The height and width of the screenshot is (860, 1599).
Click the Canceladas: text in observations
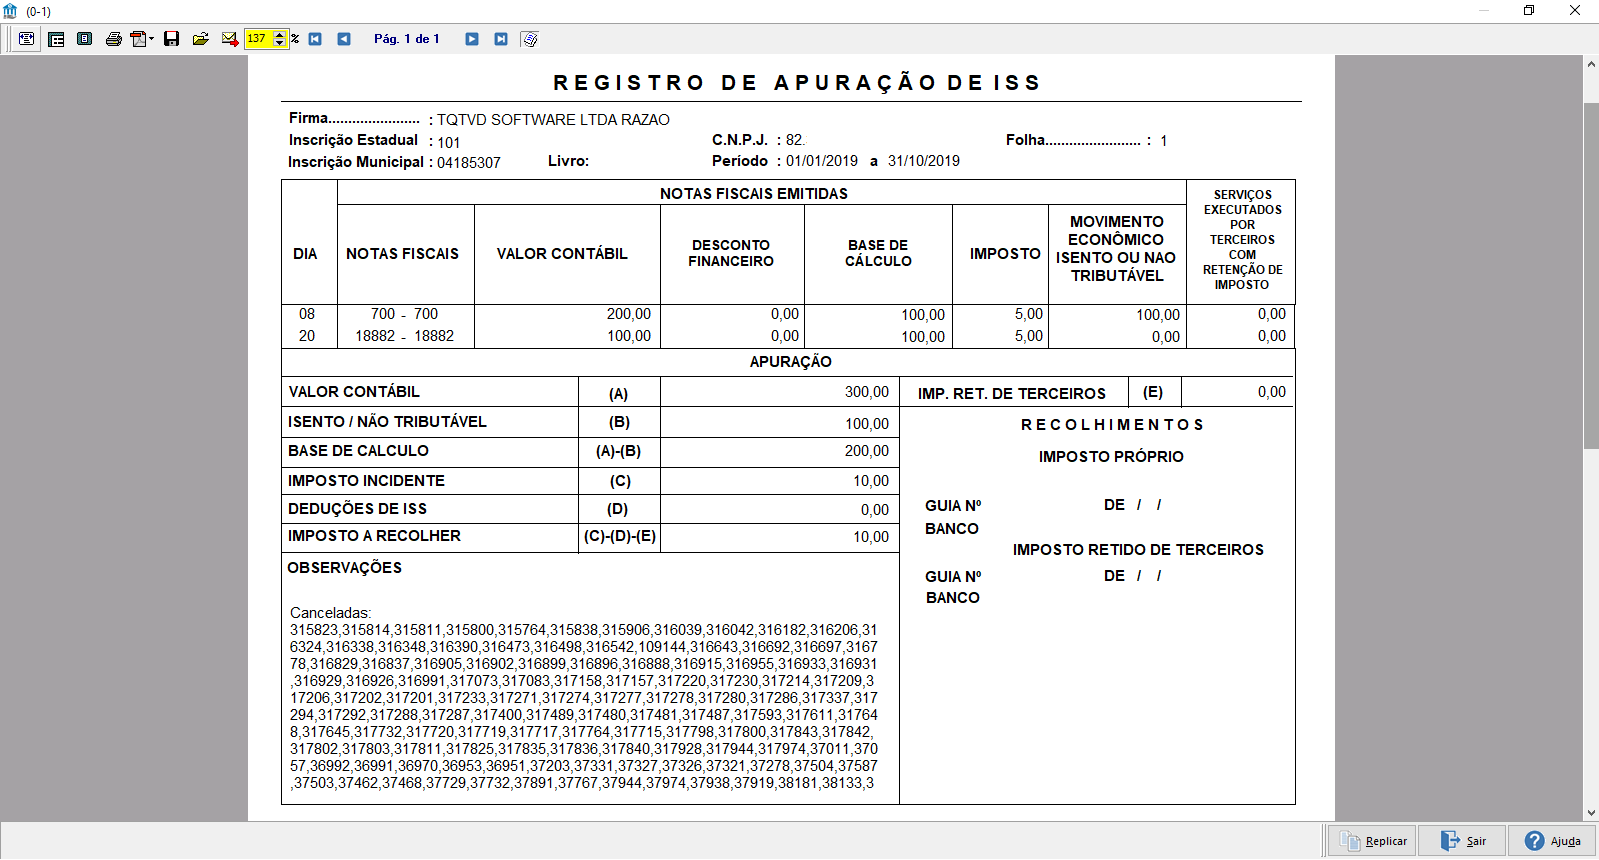point(330,613)
